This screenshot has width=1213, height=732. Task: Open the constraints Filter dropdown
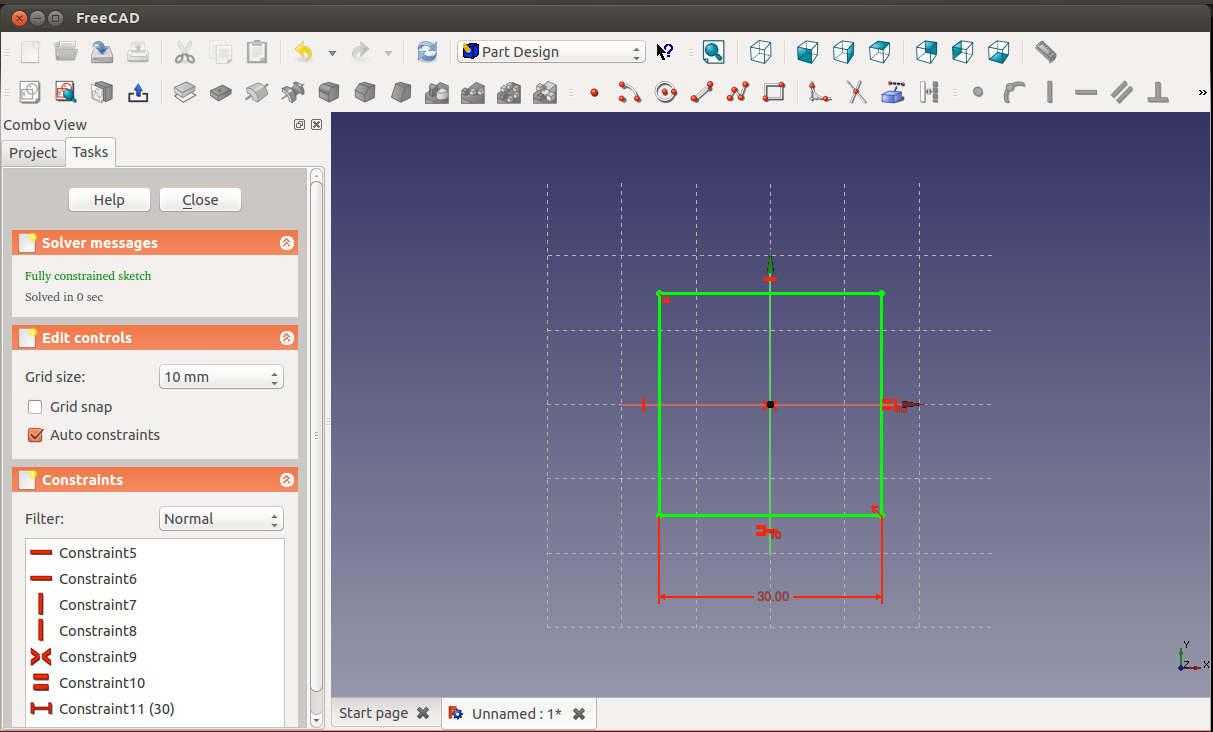tap(221, 519)
